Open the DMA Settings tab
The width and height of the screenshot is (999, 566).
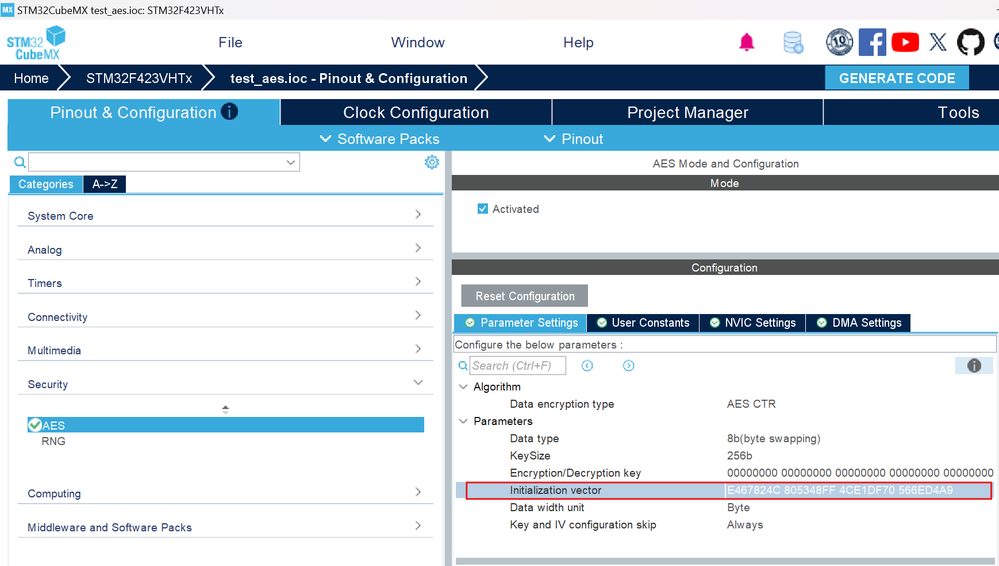858,323
